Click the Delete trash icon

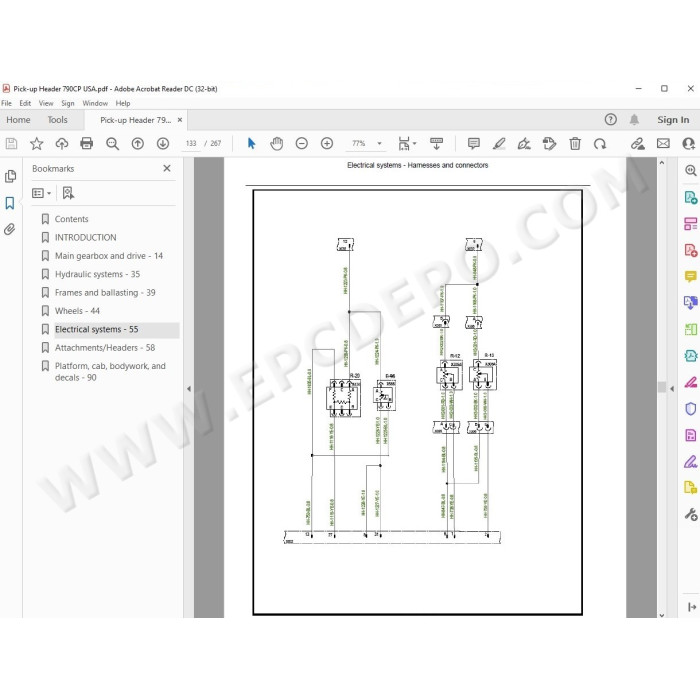click(575, 143)
